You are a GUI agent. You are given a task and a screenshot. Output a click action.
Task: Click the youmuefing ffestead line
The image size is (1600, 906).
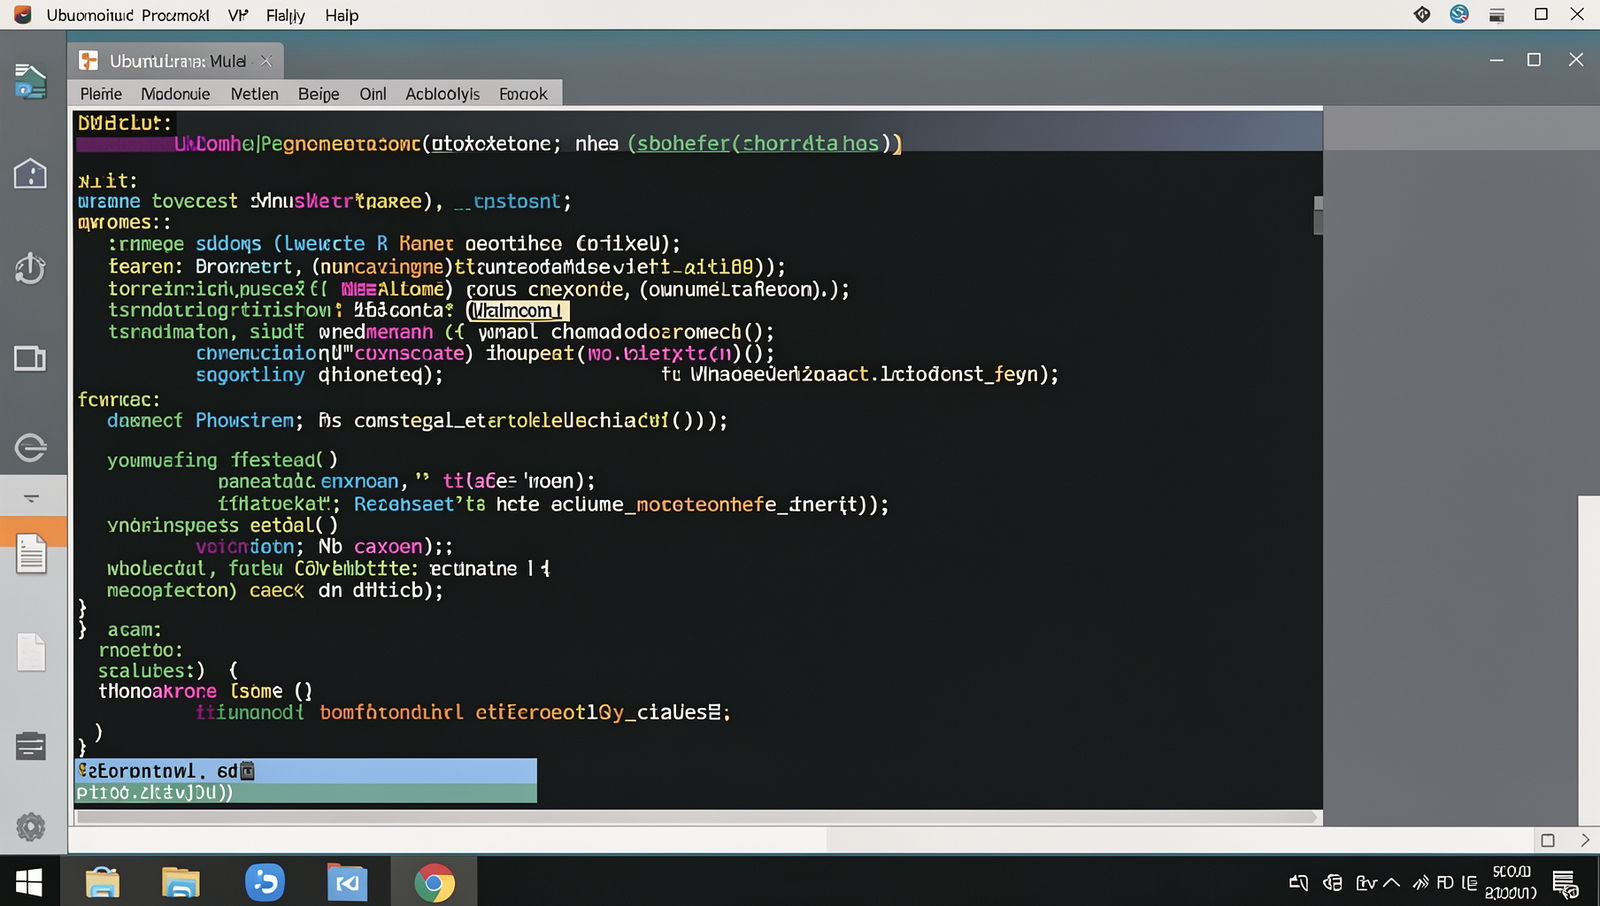click(x=222, y=460)
